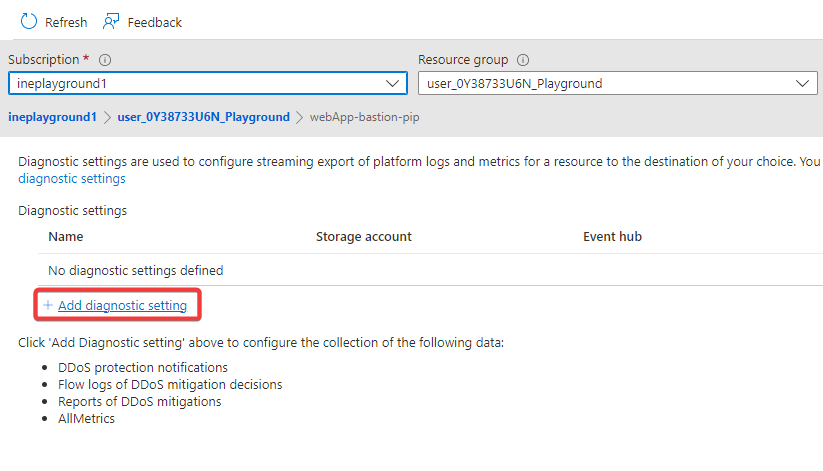Click the Feedback person icon

coord(112,21)
